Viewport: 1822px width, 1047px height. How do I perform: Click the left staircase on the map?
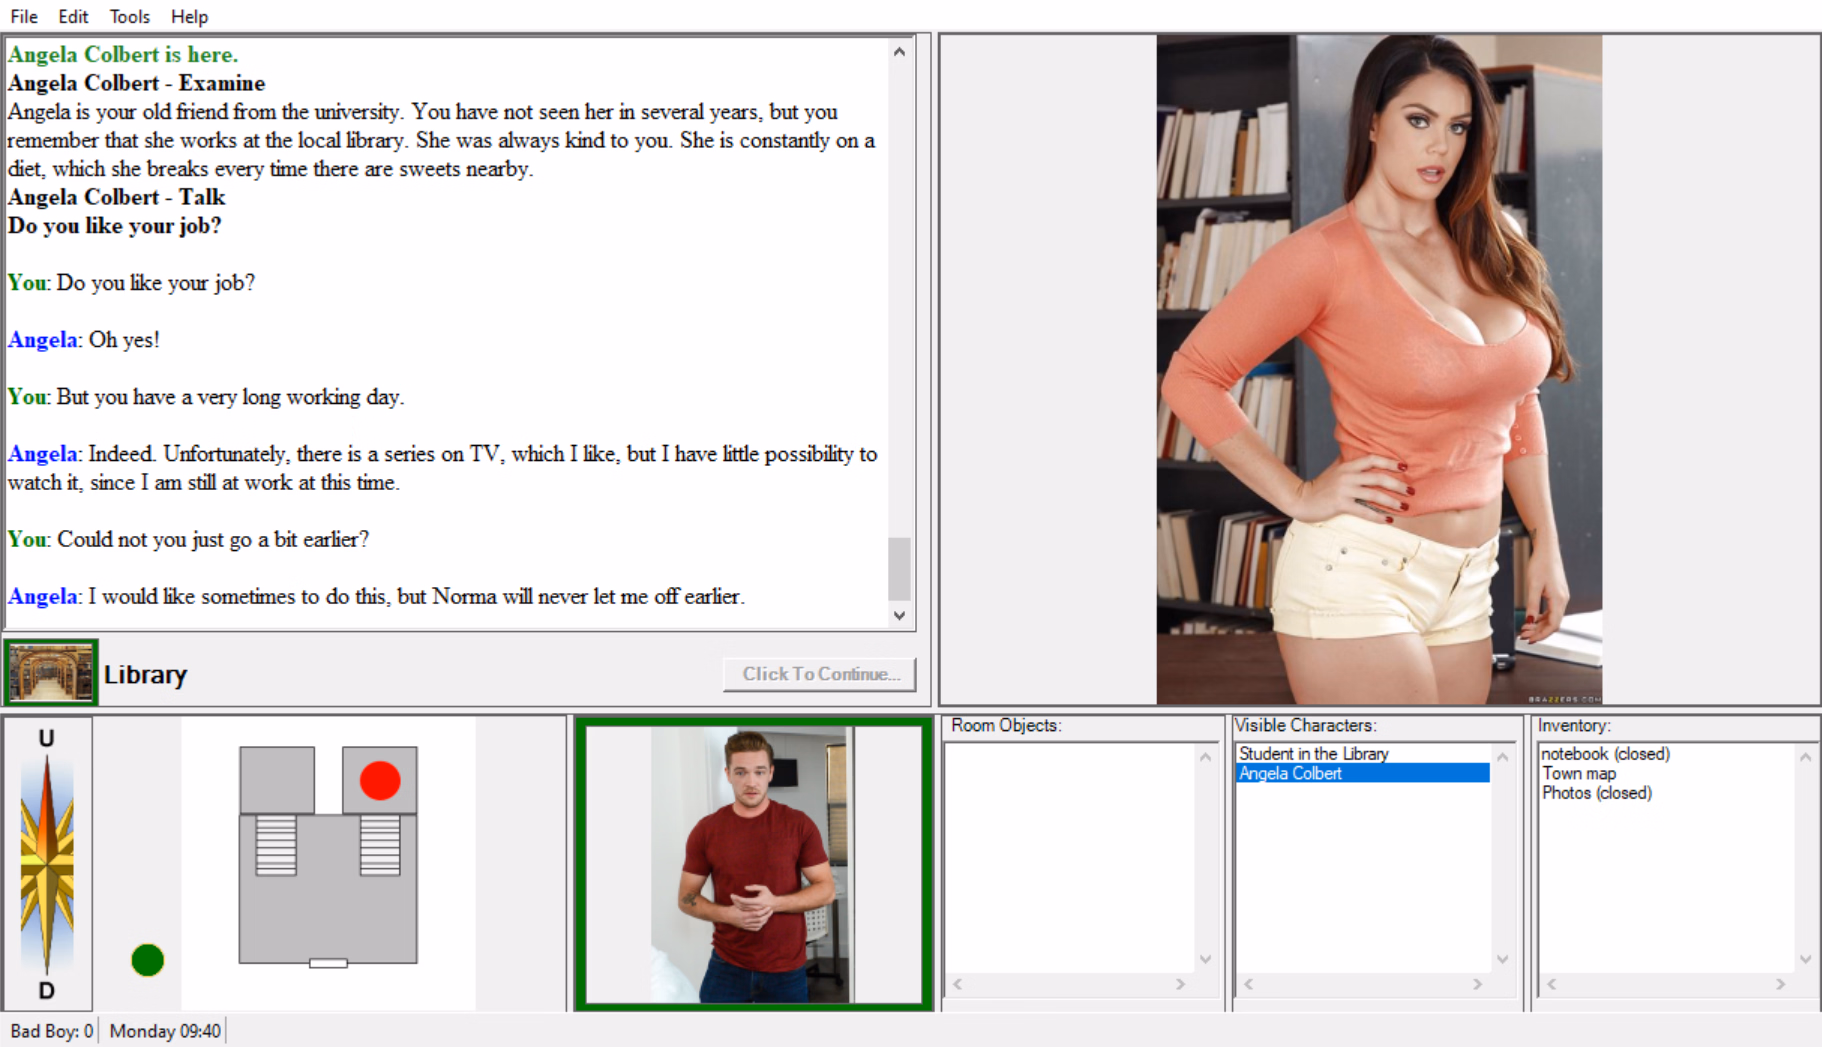[276, 846]
